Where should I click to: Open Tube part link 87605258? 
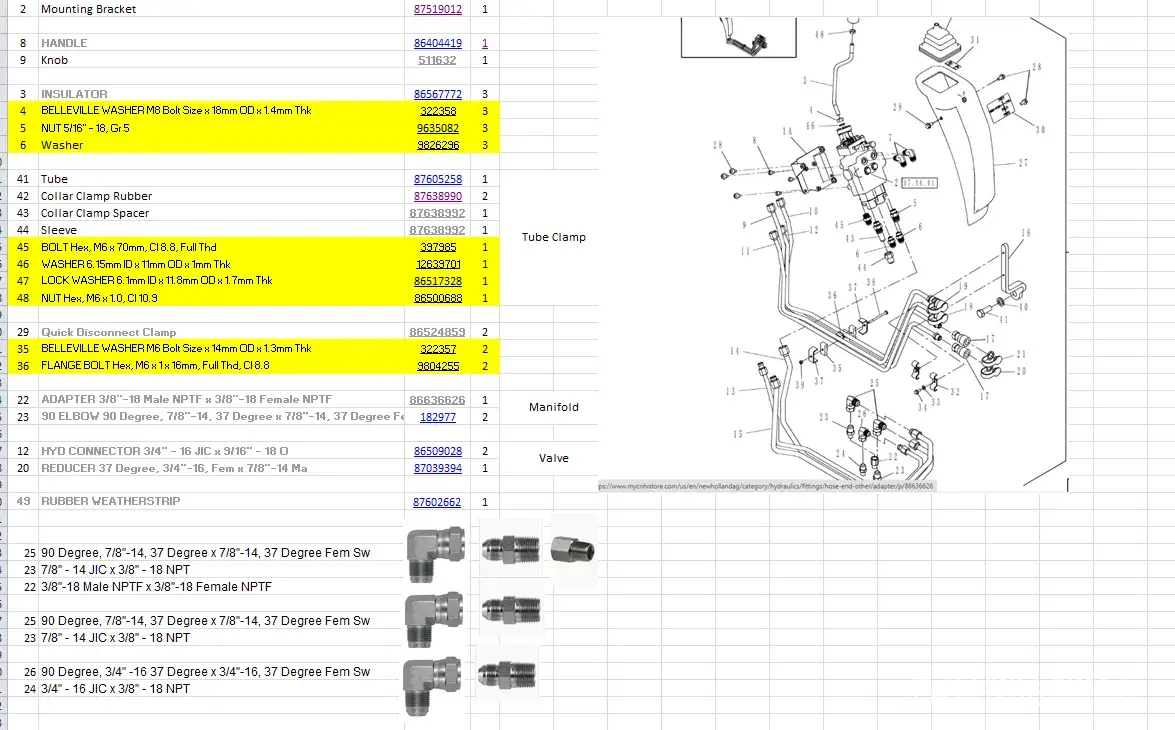[438, 179]
